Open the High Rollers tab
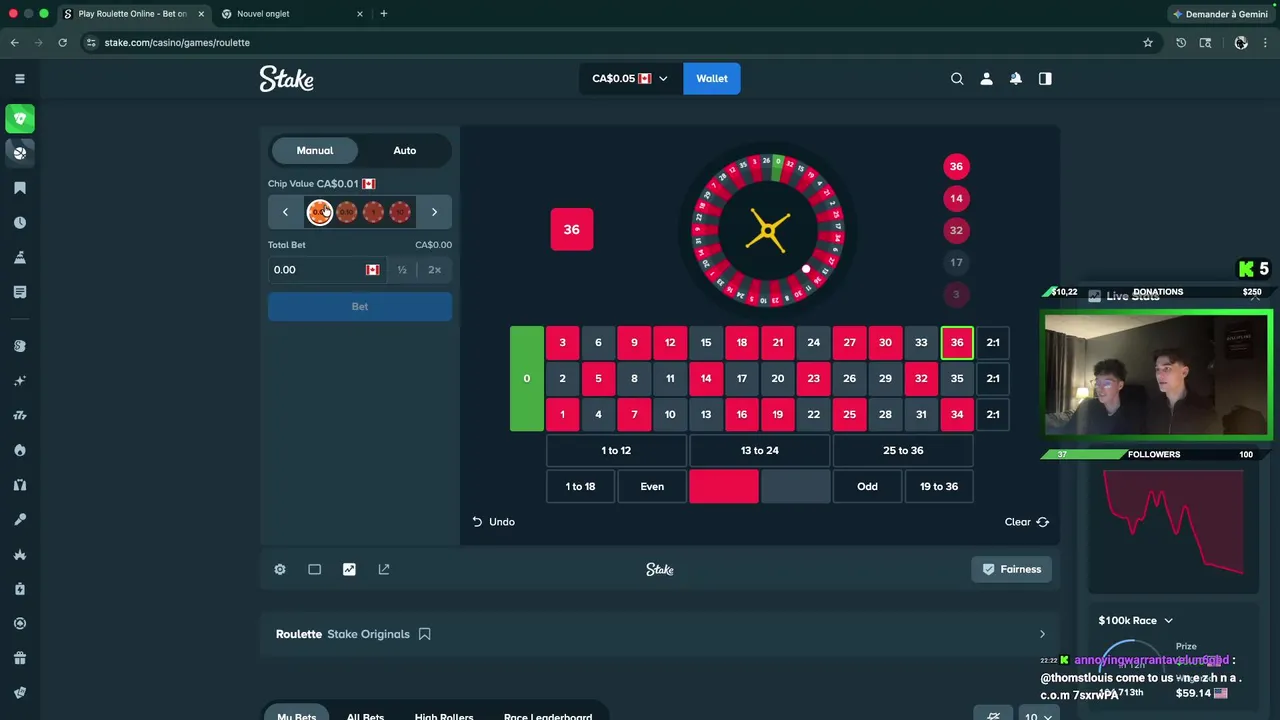1280x720 pixels. [x=444, y=715]
